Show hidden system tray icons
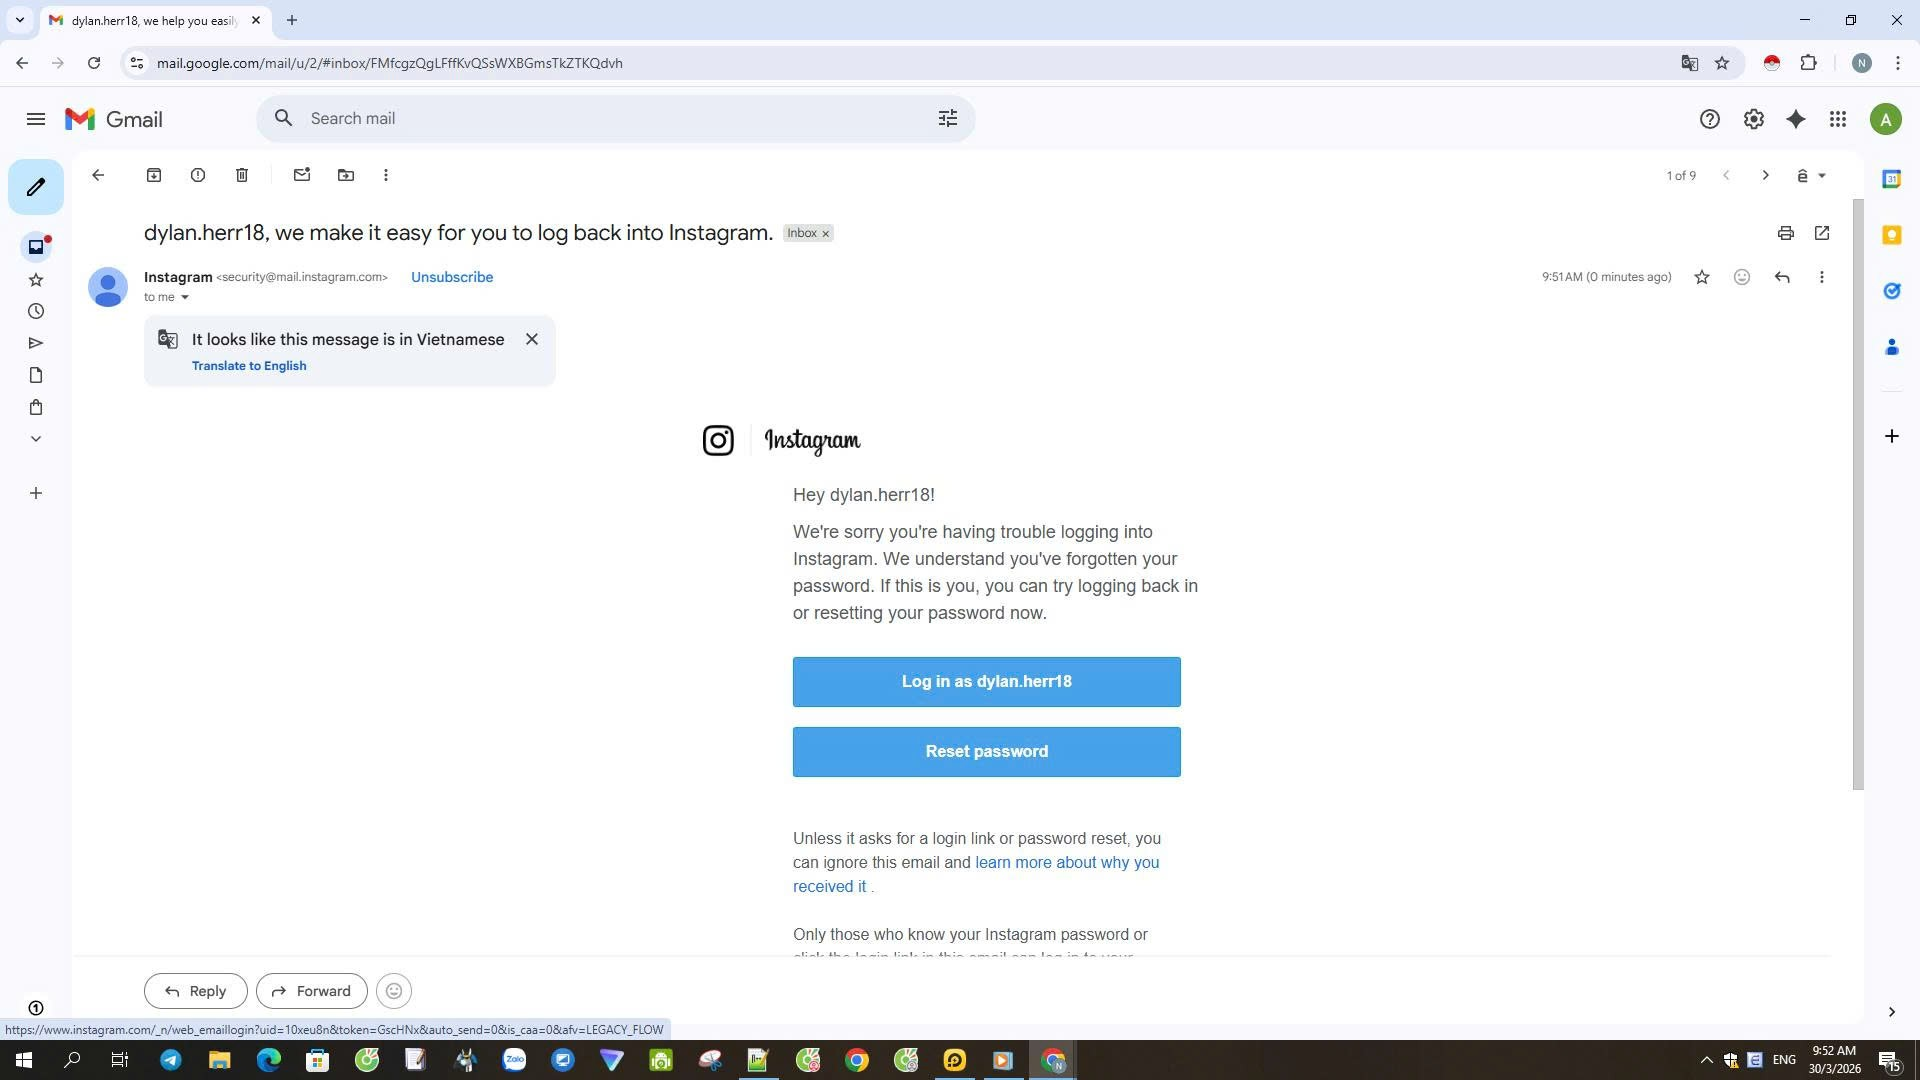 [1707, 1060]
